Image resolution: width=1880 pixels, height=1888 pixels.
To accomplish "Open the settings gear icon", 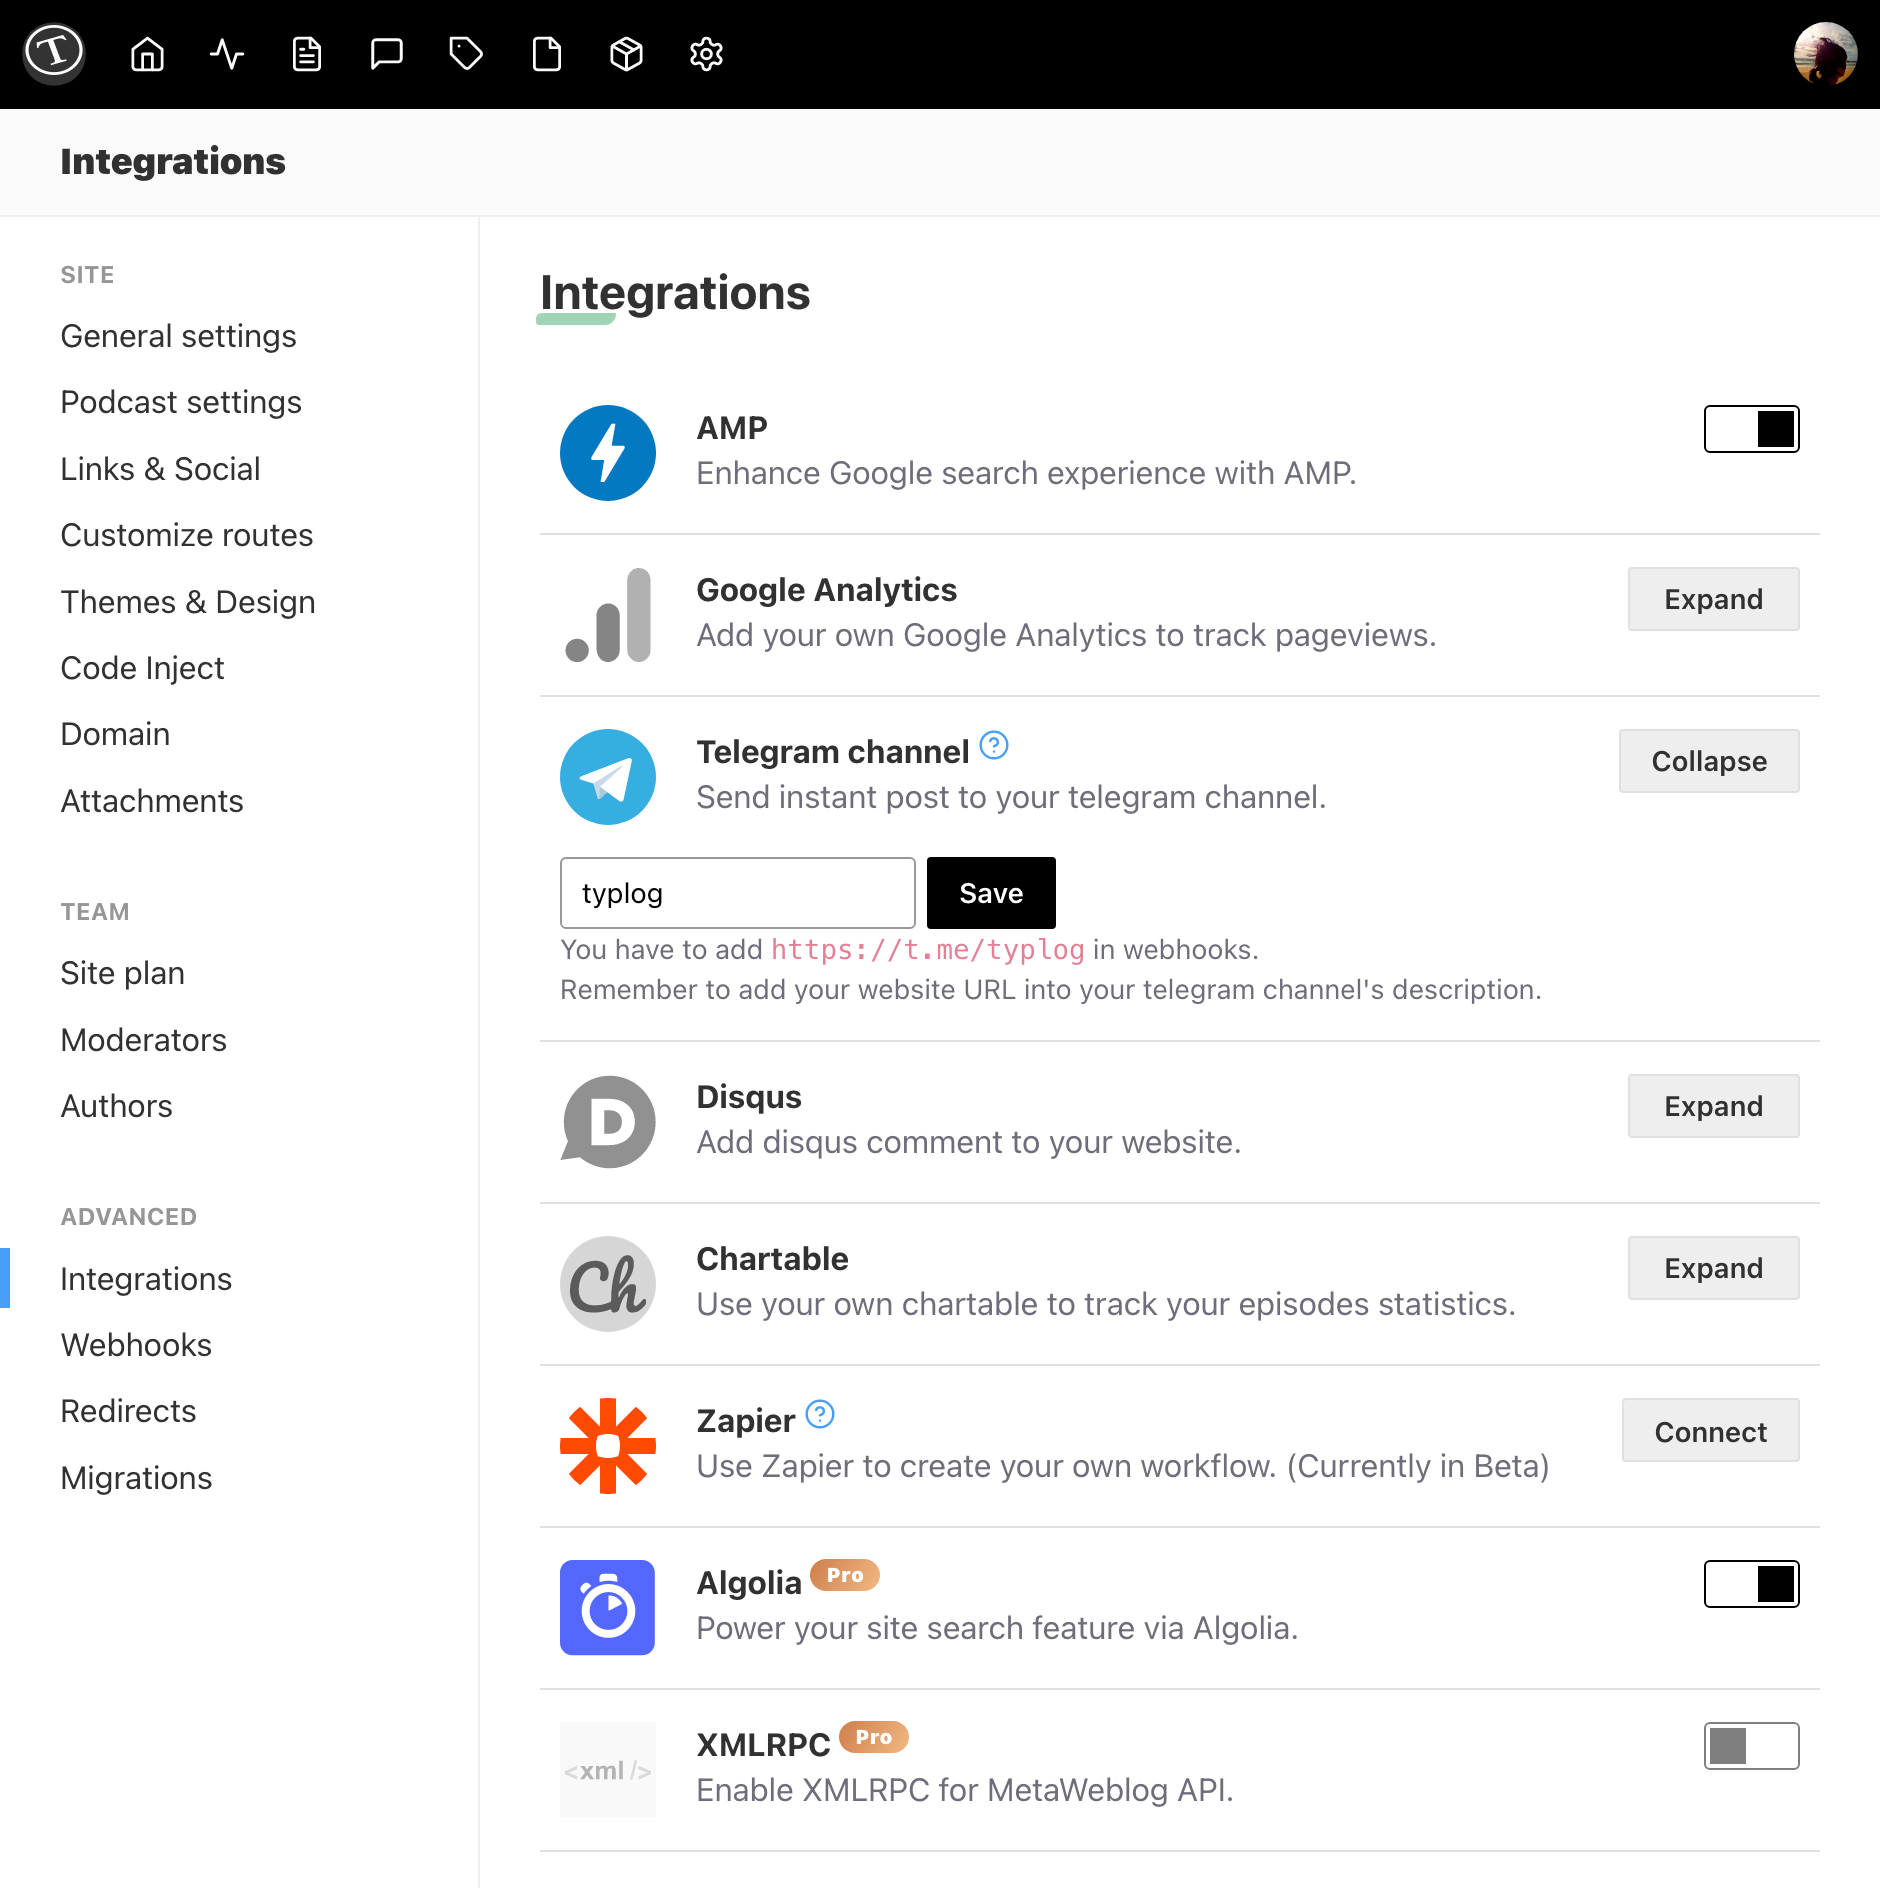I will (707, 54).
